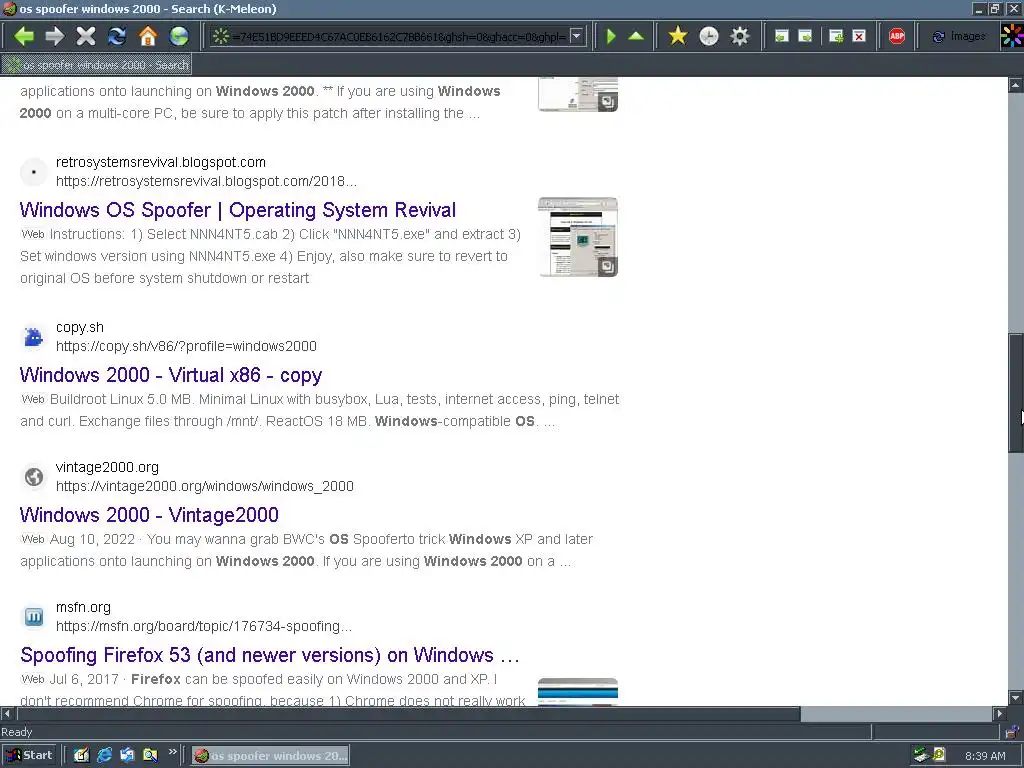Open the Windows Start menu
1024x768 pixels.
(x=29, y=755)
